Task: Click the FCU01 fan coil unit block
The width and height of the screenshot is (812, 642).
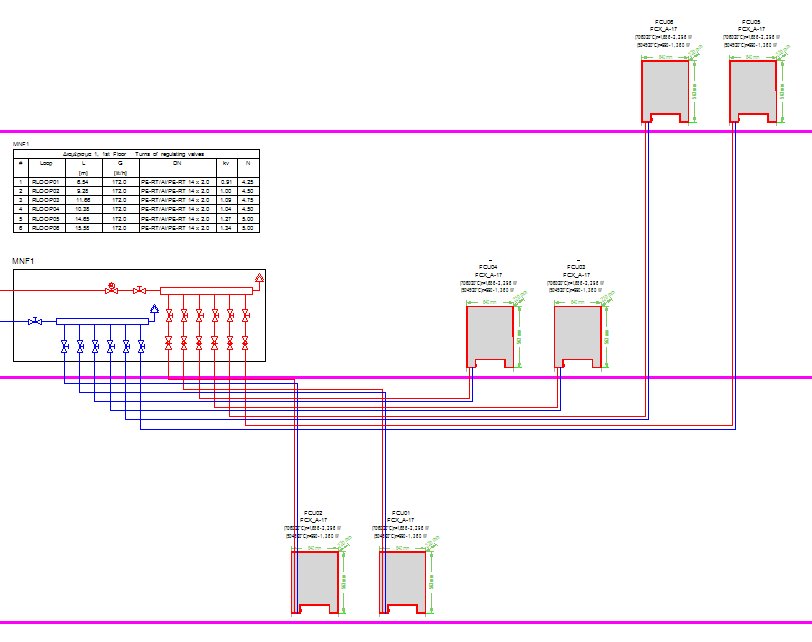Action: 402,580
